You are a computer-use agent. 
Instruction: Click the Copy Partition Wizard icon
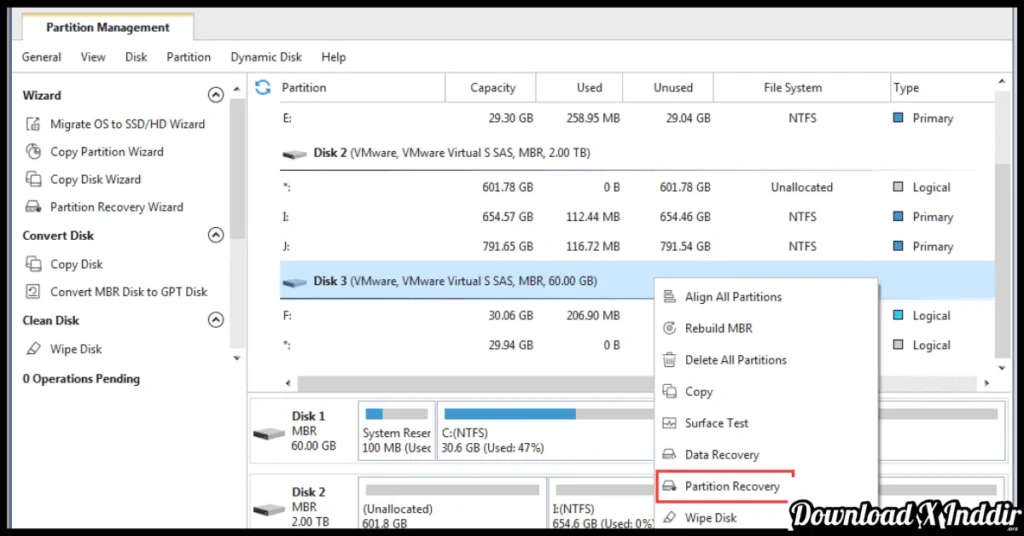coord(33,151)
